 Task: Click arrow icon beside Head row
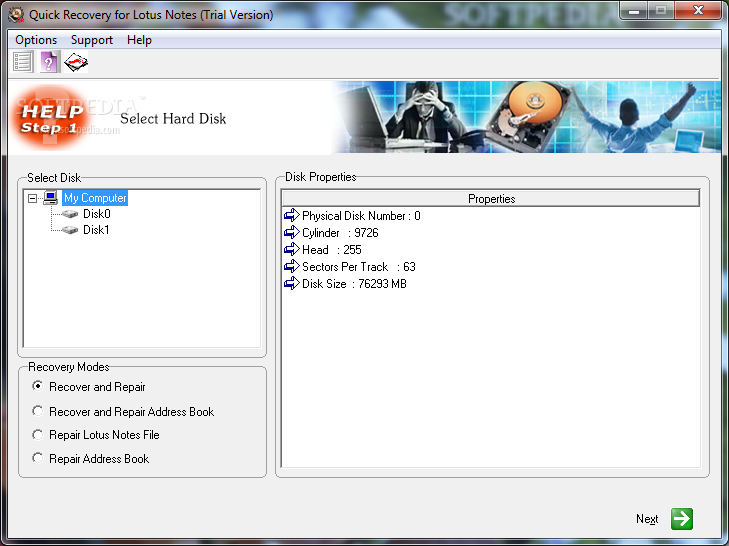(292, 249)
